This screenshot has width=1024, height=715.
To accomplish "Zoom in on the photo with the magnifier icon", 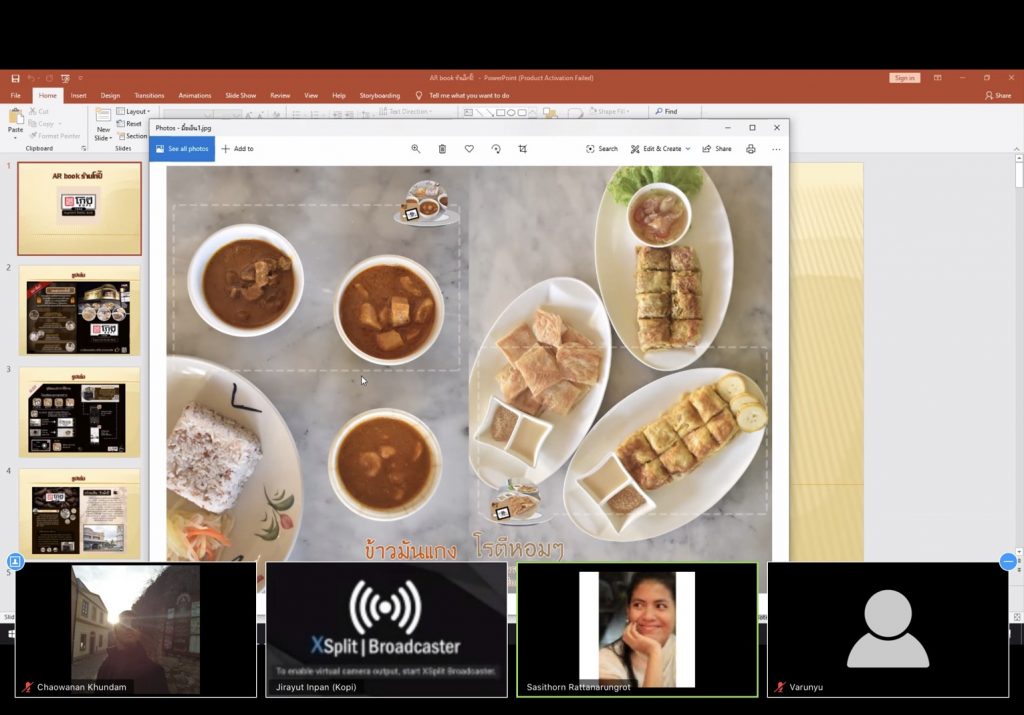I will [416, 149].
